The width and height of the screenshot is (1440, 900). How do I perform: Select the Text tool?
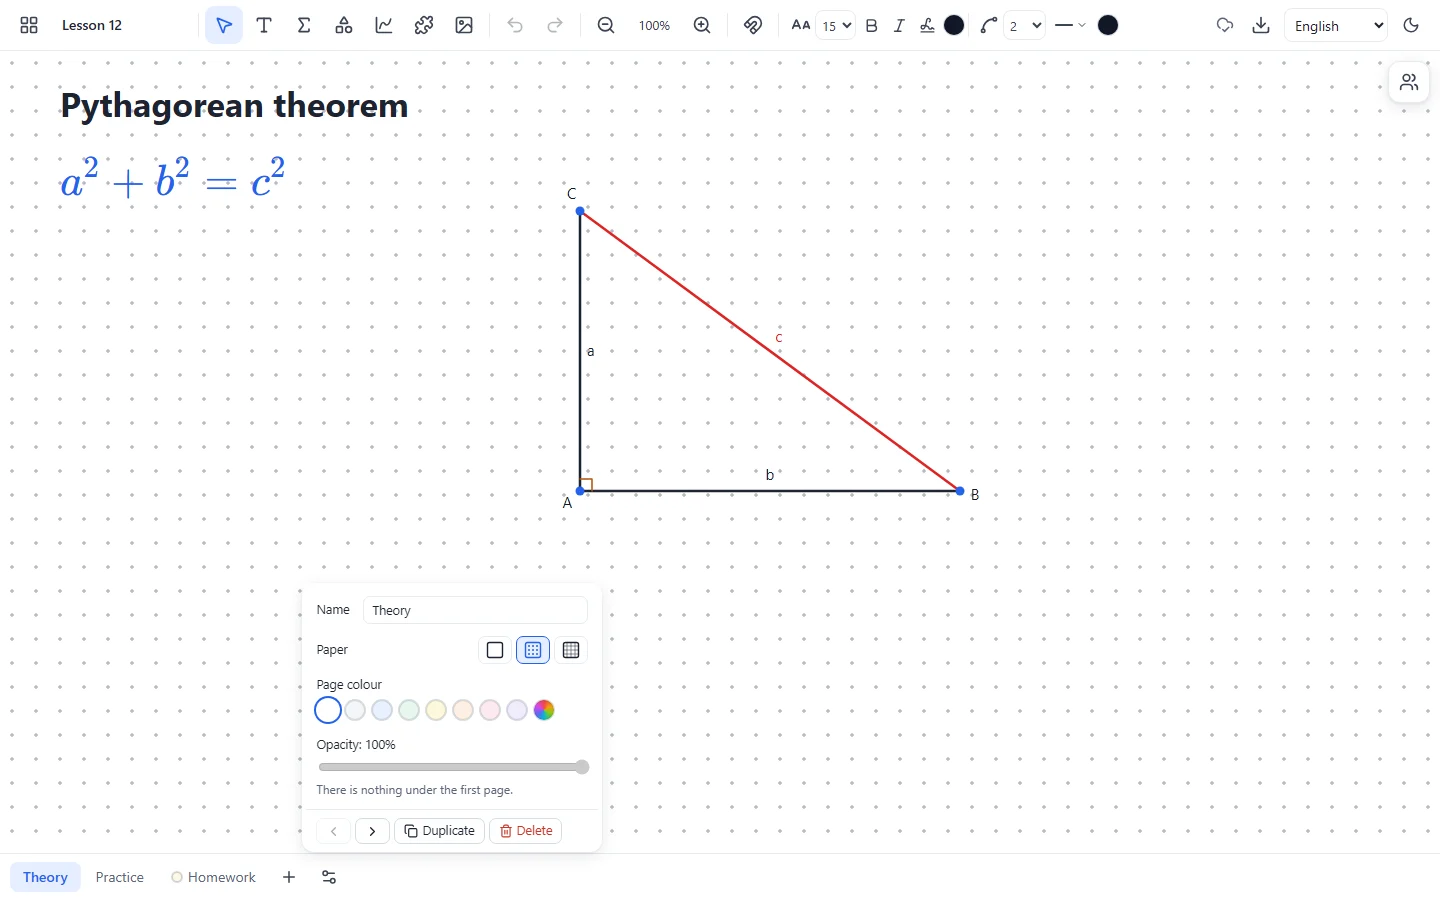264,25
